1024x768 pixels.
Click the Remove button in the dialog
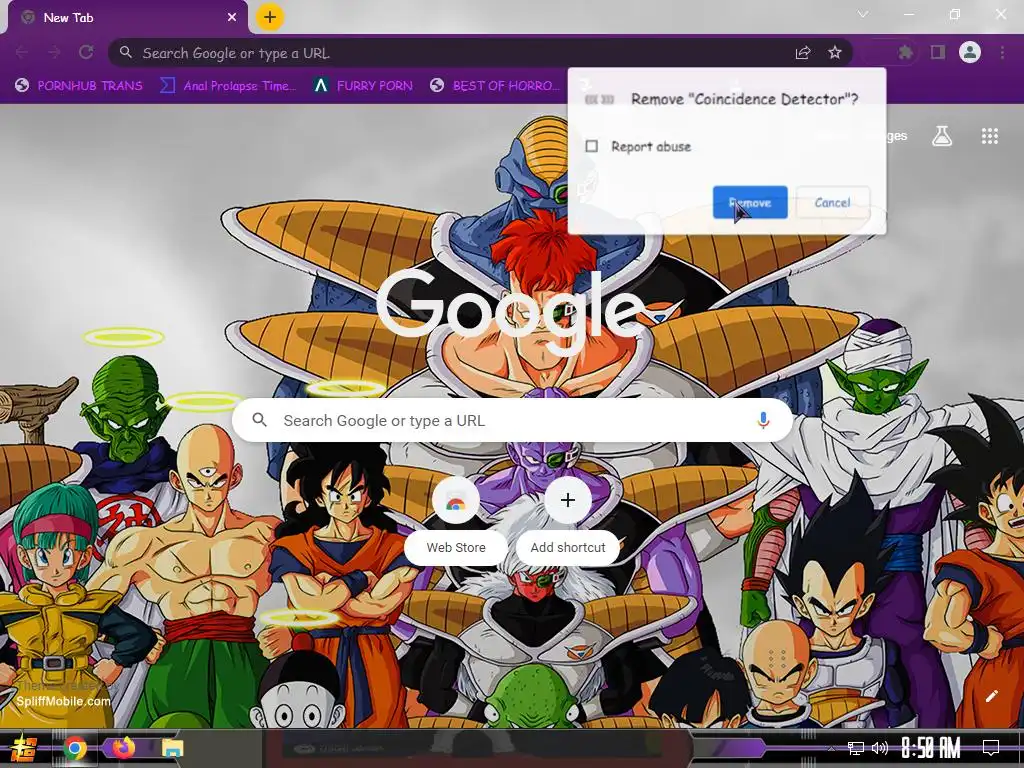coord(750,202)
